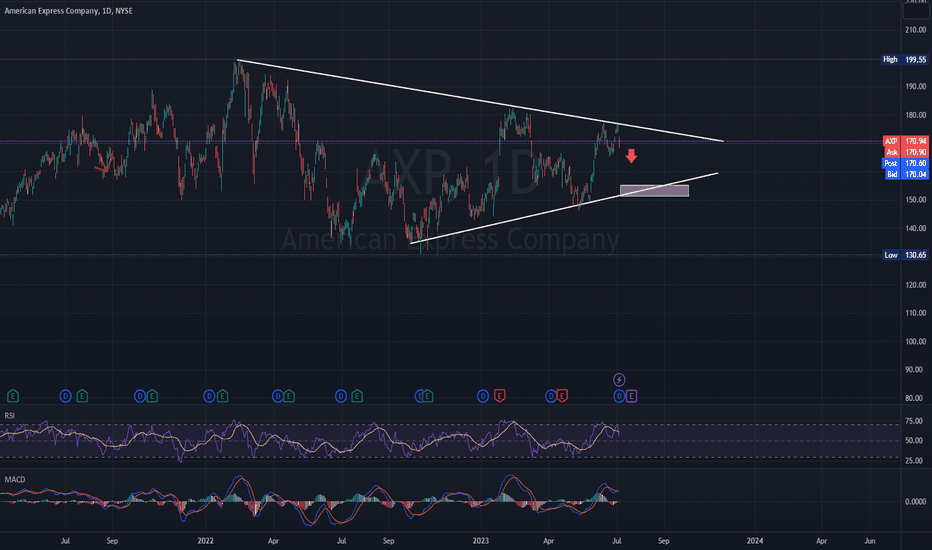Click the purple lightning bolt event icon
The height and width of the screenshot is (550, 932).
click(619, 379)
